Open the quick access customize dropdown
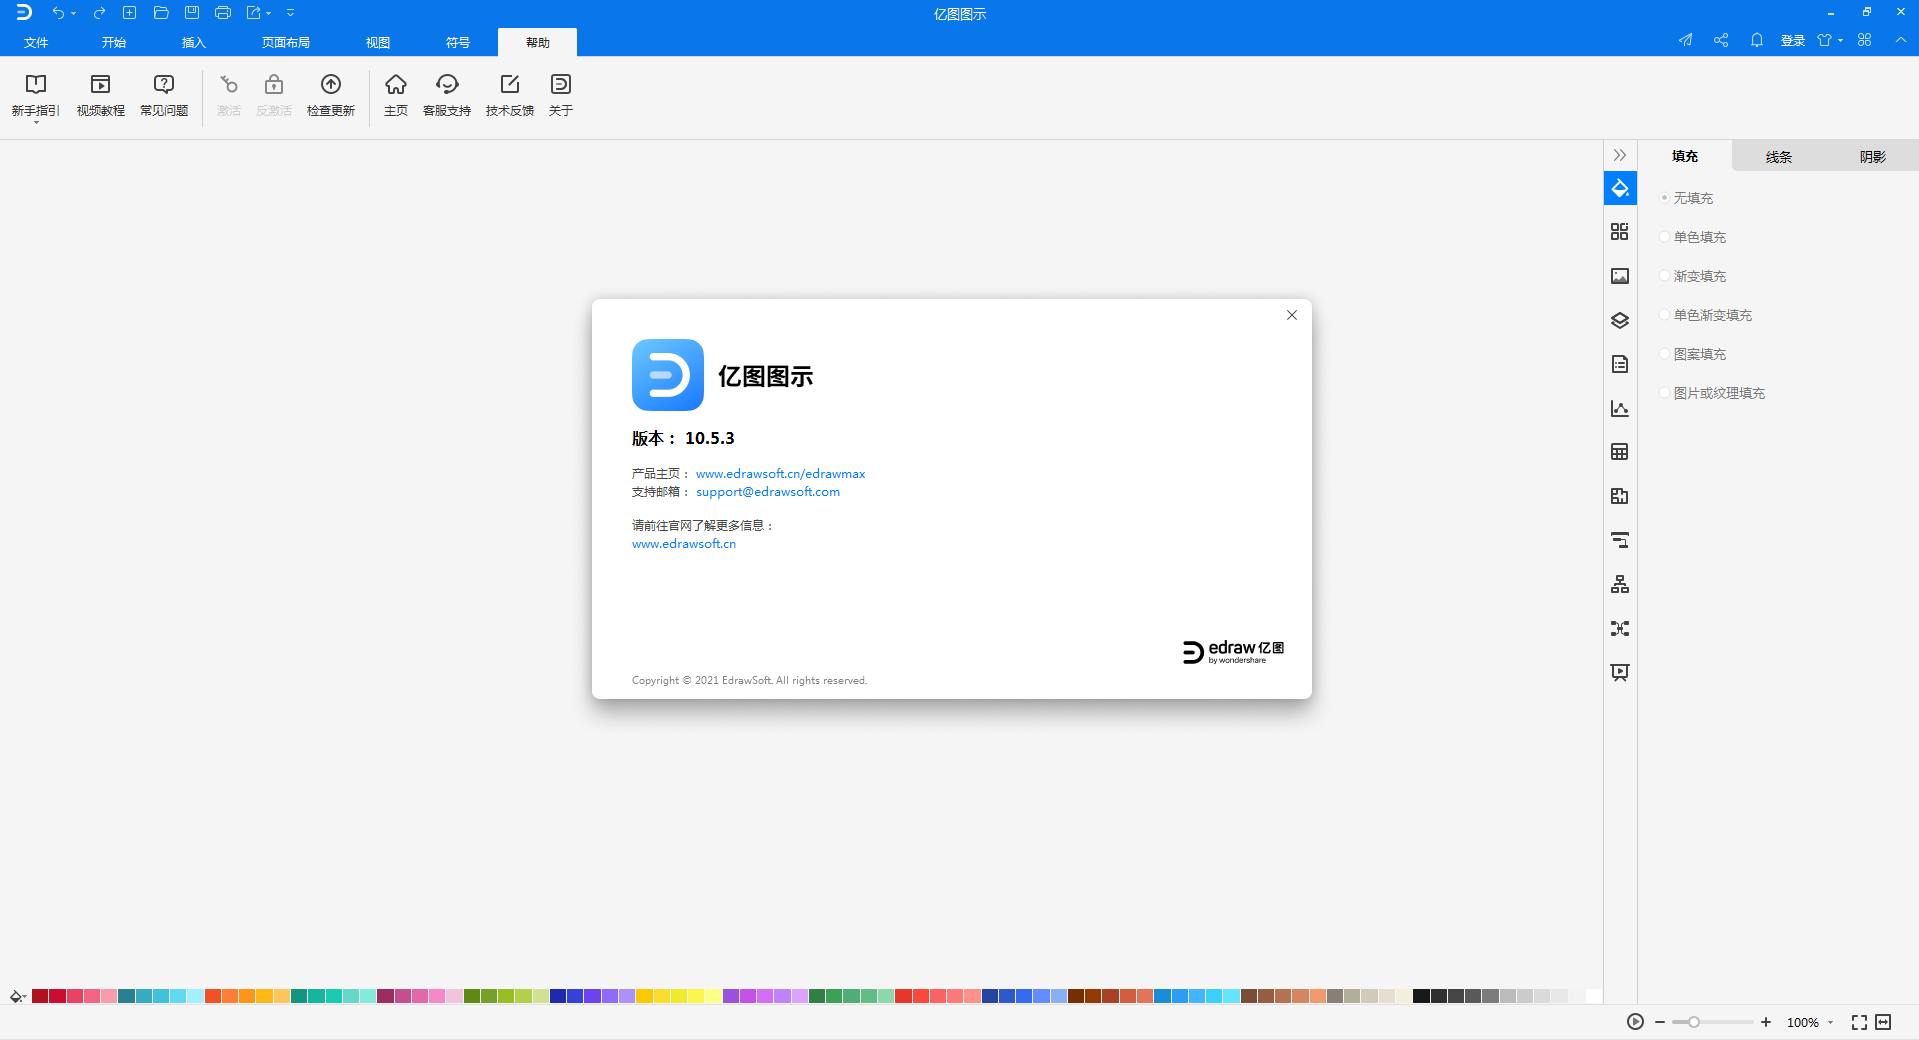The height and width of the screenshot is (1040, 1919). (291, 13)
